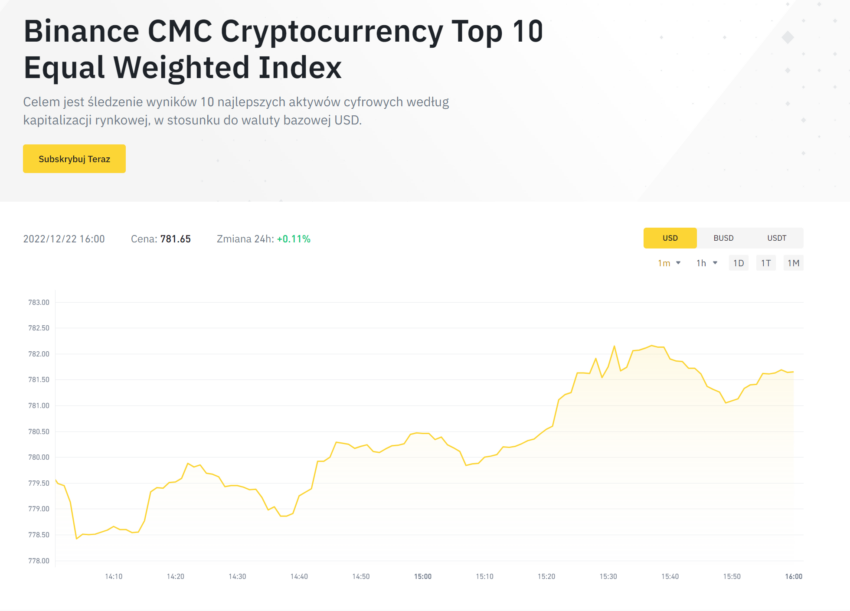Click the index title heading text
850x611 pixels.
[x=283, y=49]
